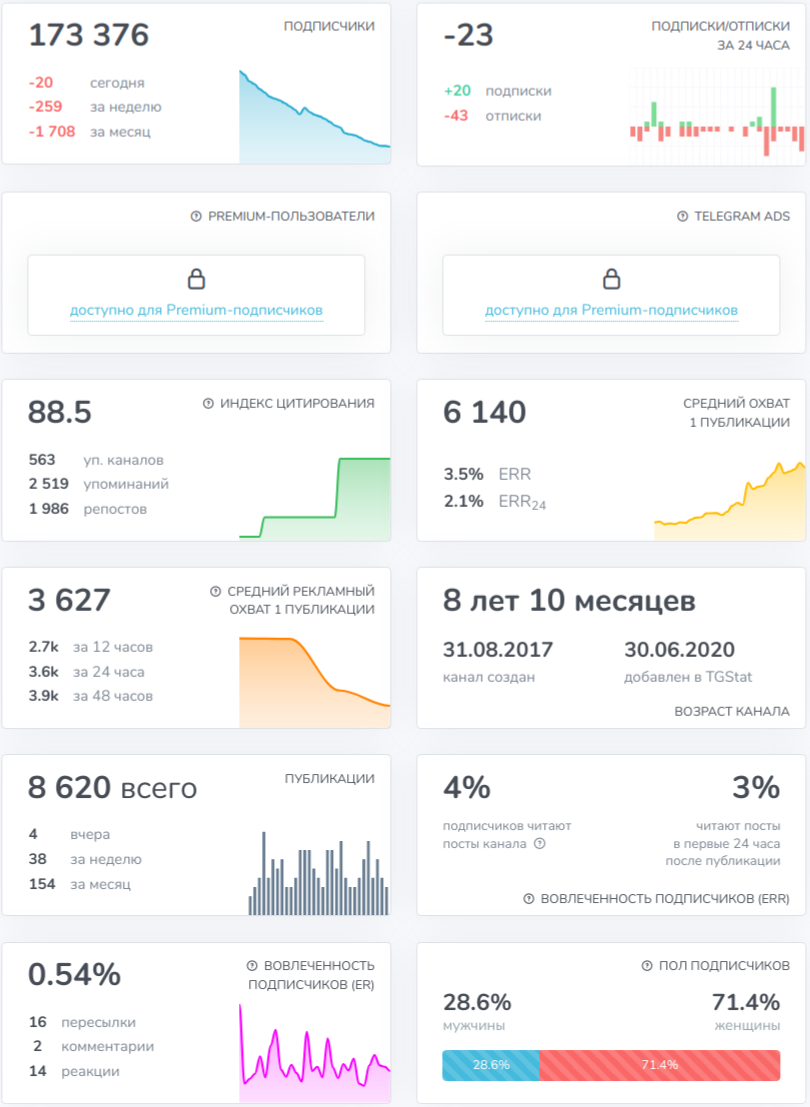The width and height of the screenshot is (810, 1107).
Task: Click '38 за неделю' publications row
Action: (85, 859)
